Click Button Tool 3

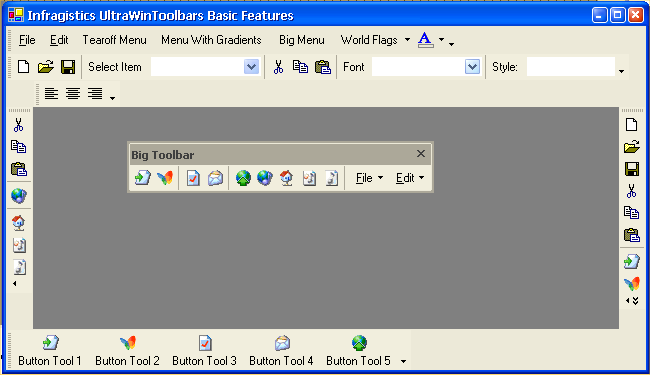click(204, 351)
